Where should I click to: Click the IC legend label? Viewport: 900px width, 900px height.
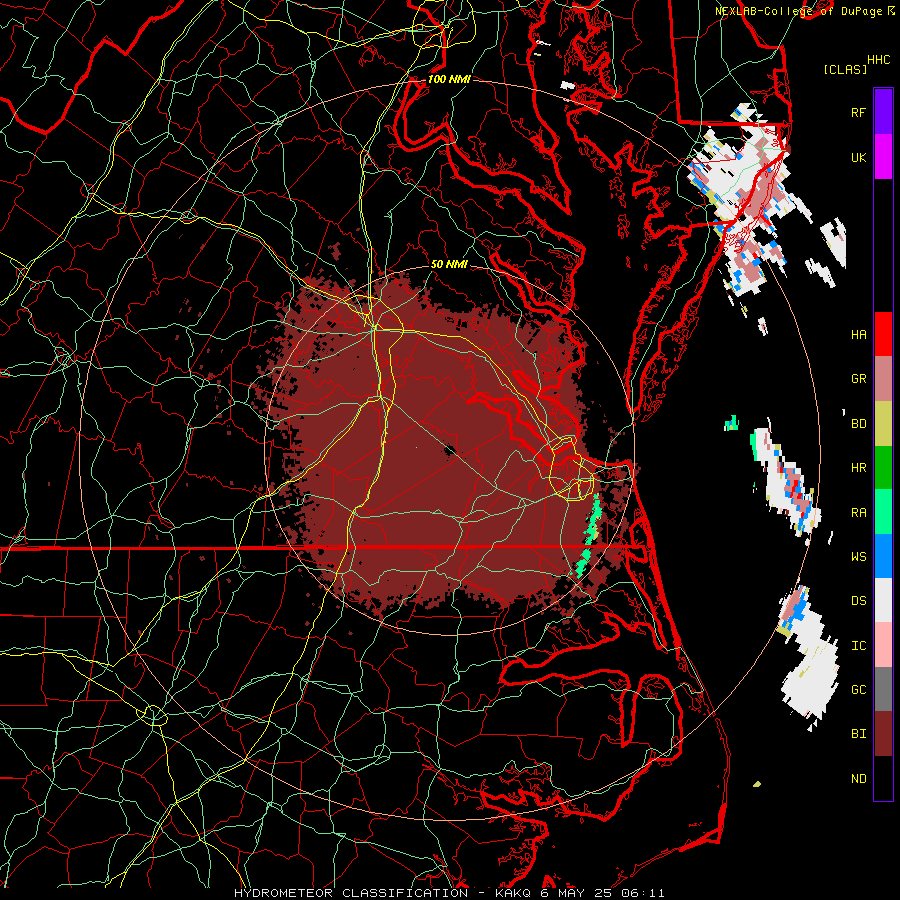pyautogui.click(x=858, y=645)
